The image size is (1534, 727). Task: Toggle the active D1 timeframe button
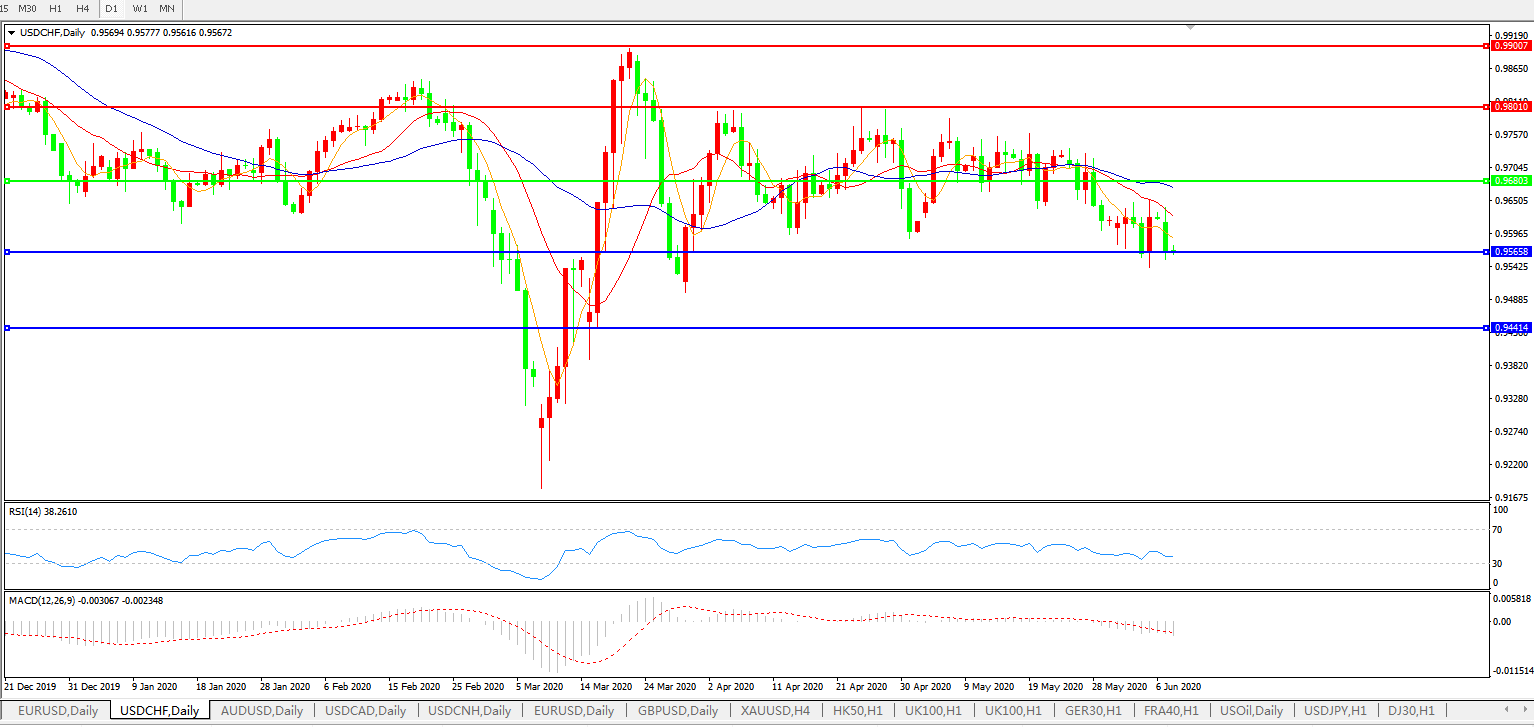click(112, 8)
